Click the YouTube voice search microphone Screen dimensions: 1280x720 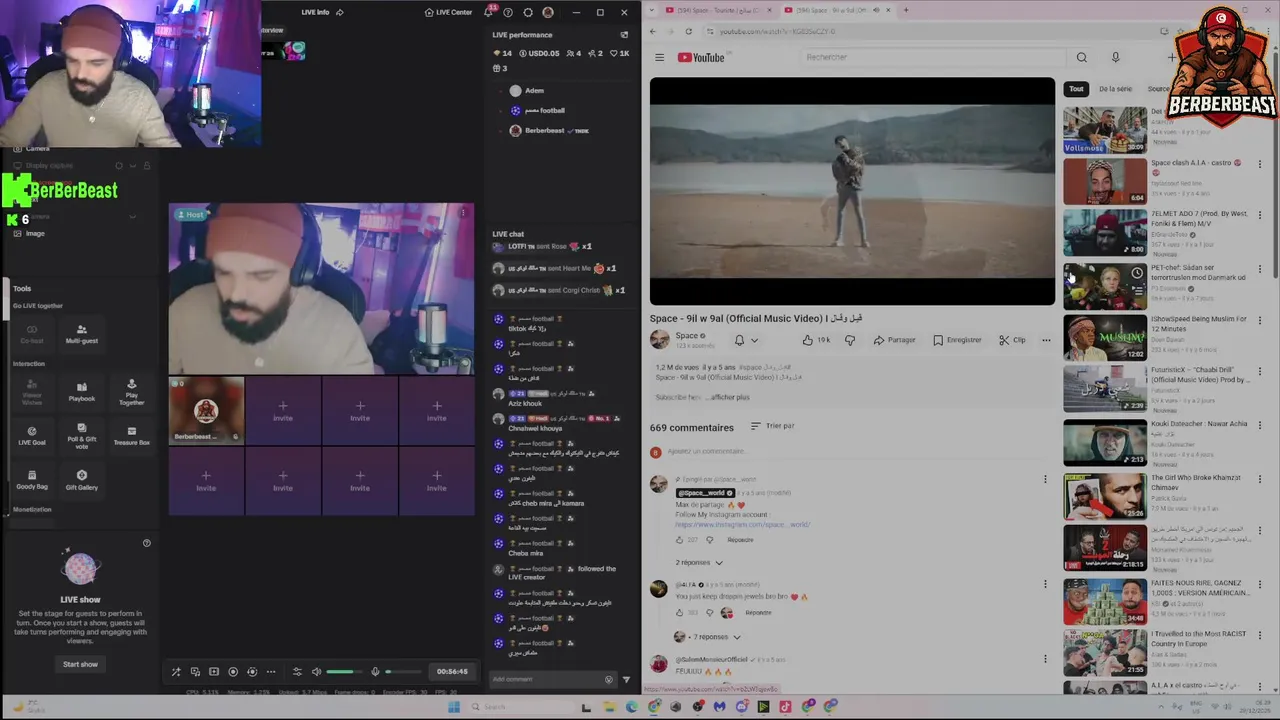(x=1115, y=57)
